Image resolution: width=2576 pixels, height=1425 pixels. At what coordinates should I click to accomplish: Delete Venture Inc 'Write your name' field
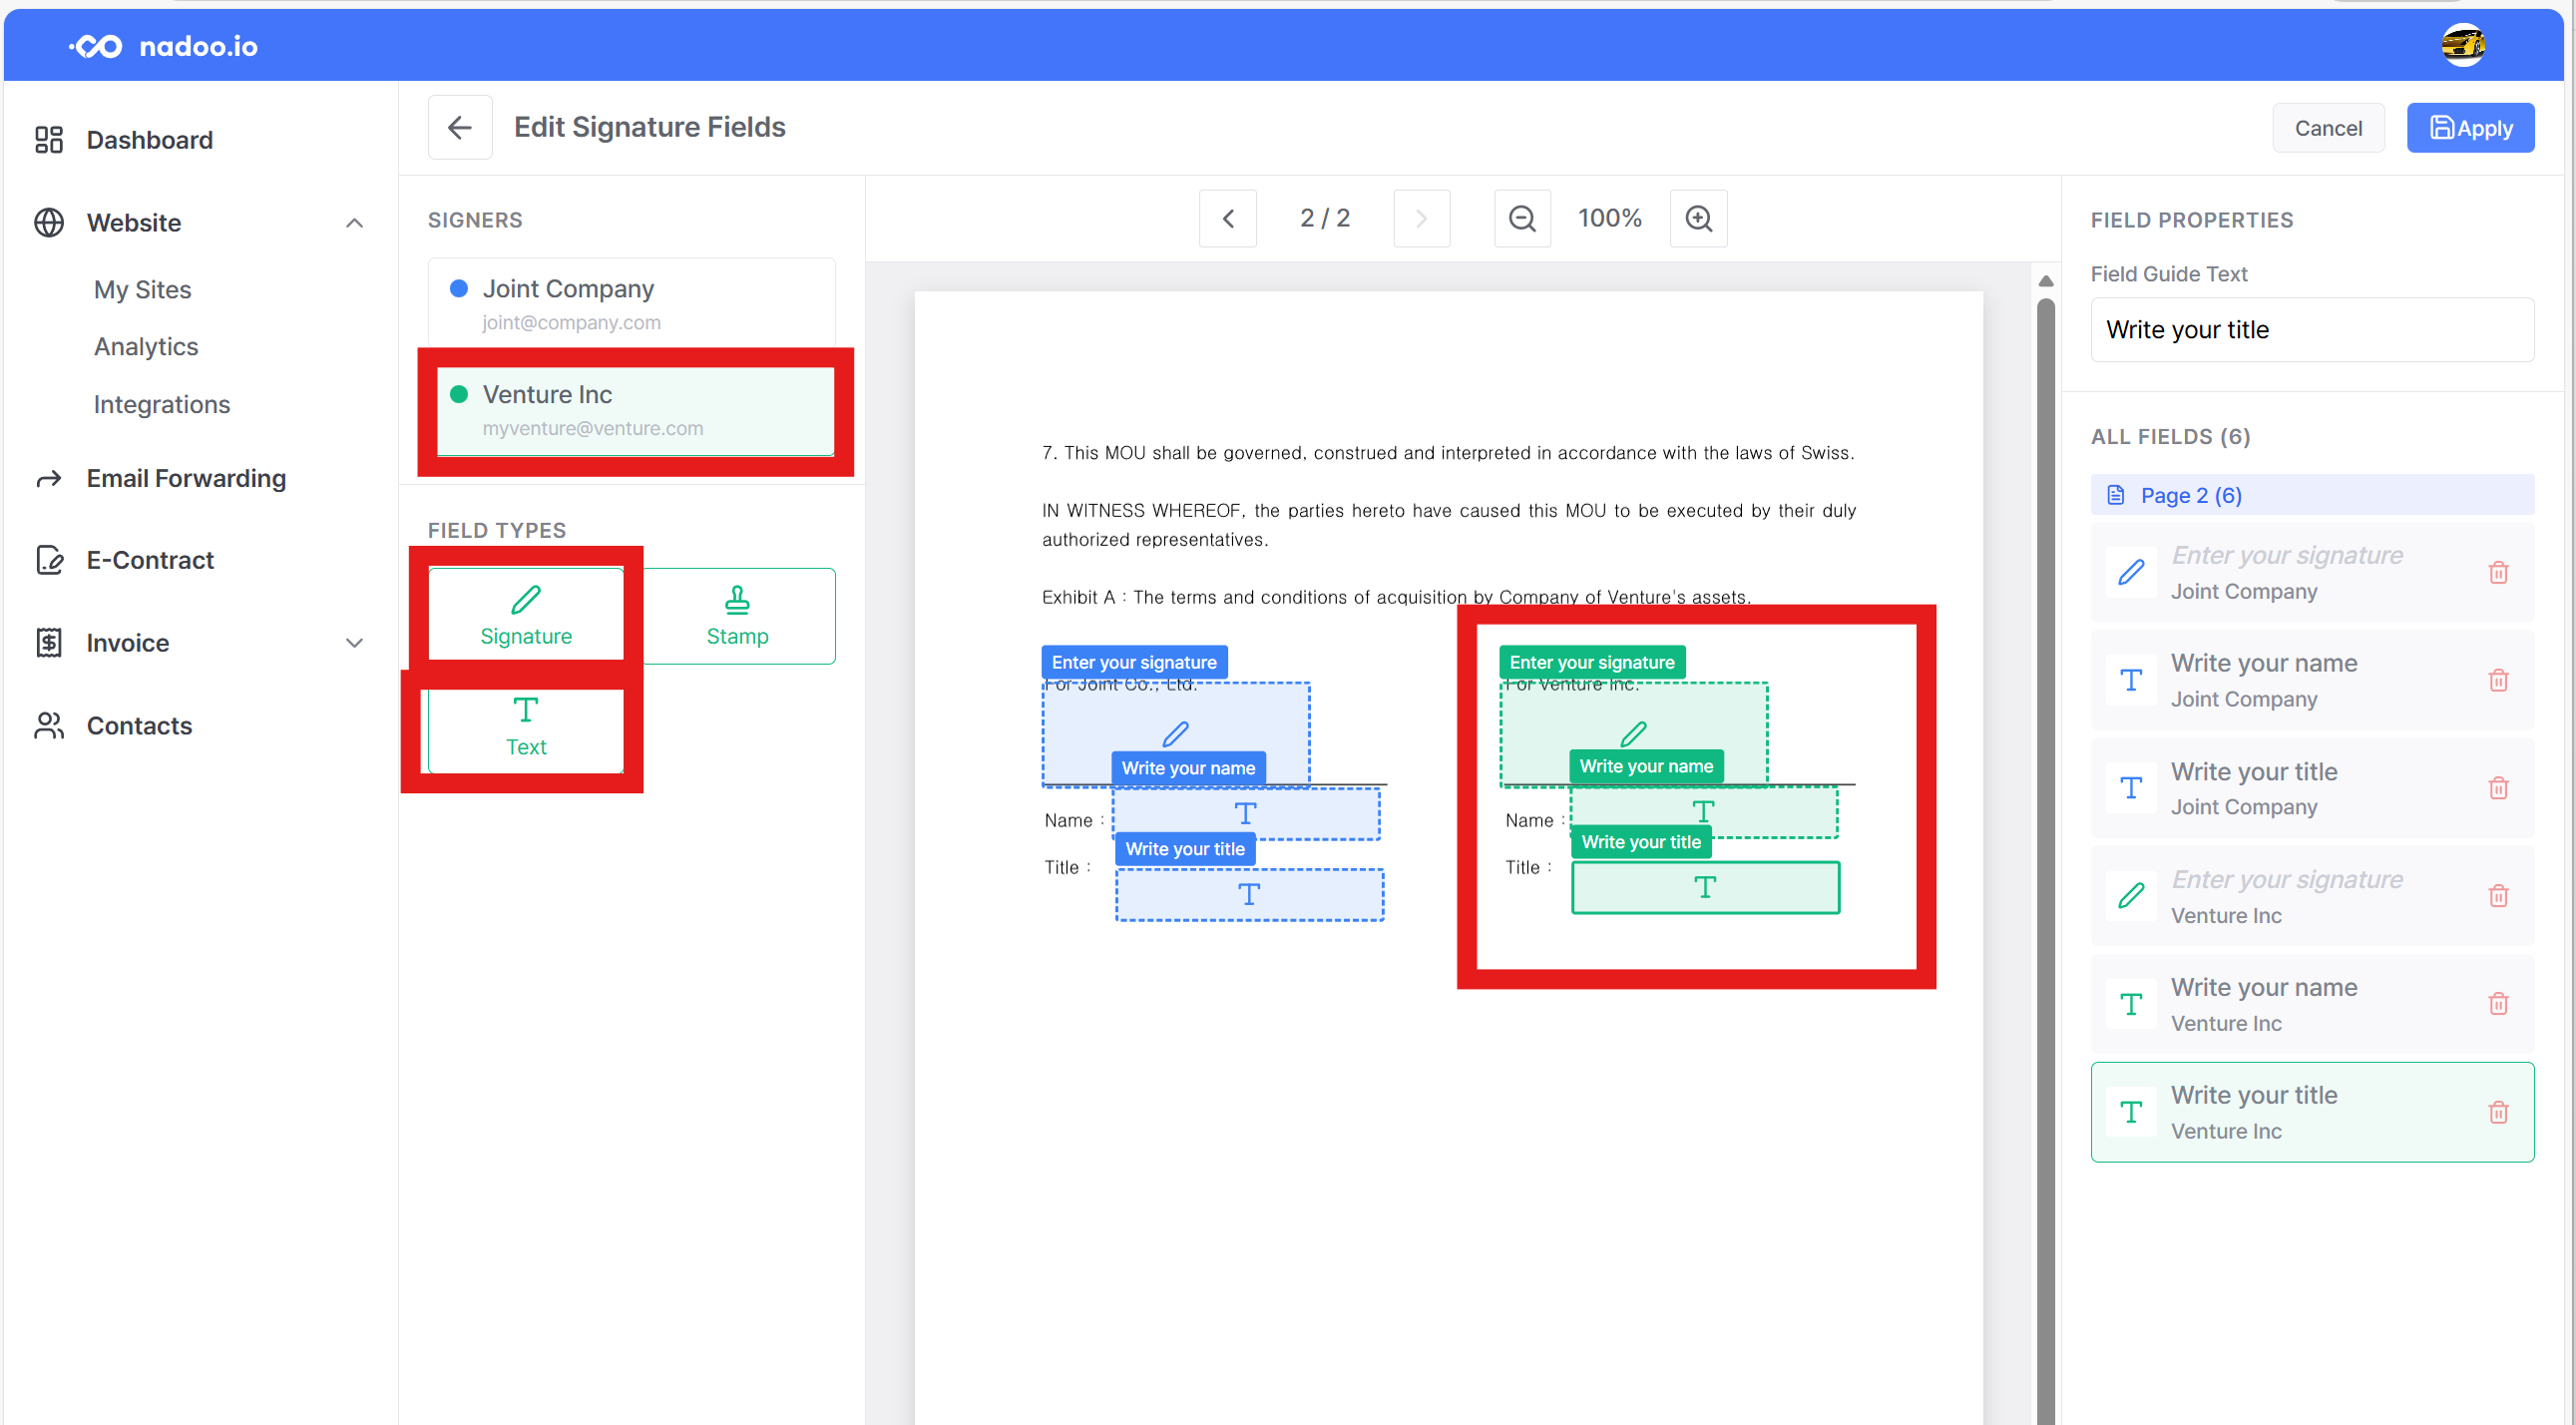(2498, 1005)
